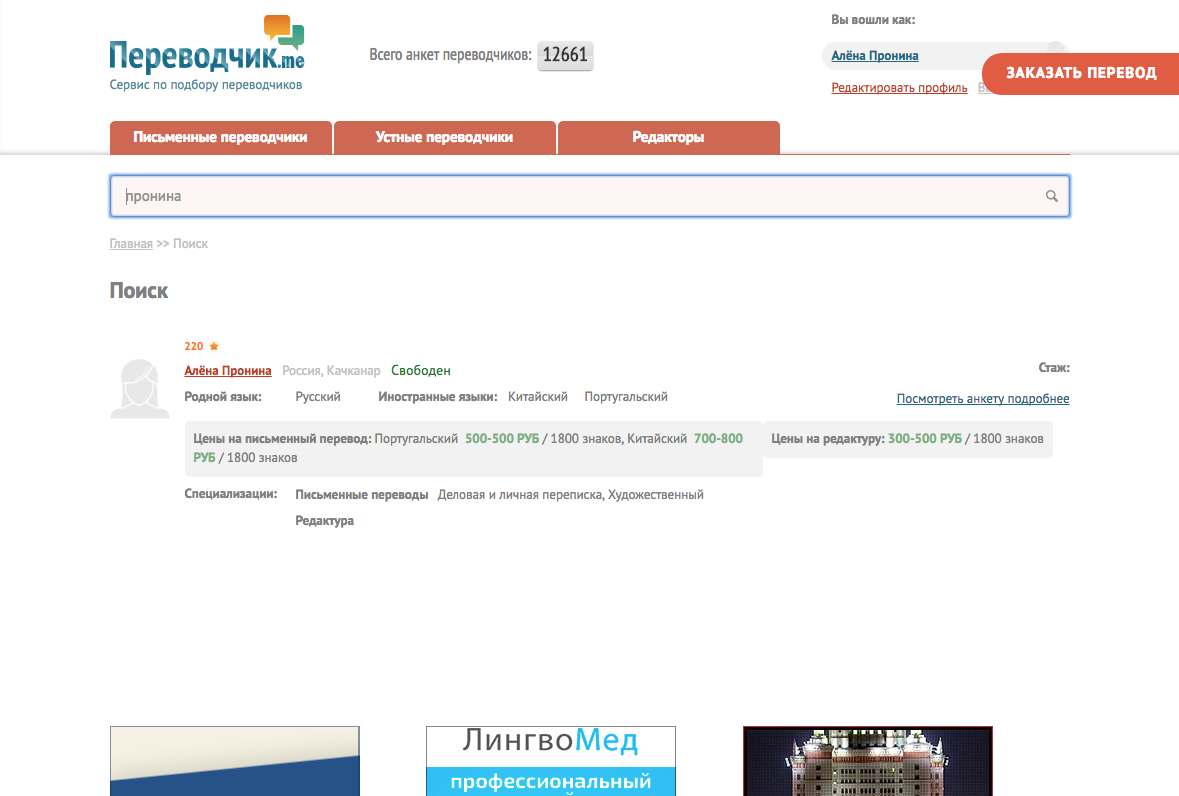
Task: Click the 500-500 РУБ translation price
Action: (x=502, y=439)
